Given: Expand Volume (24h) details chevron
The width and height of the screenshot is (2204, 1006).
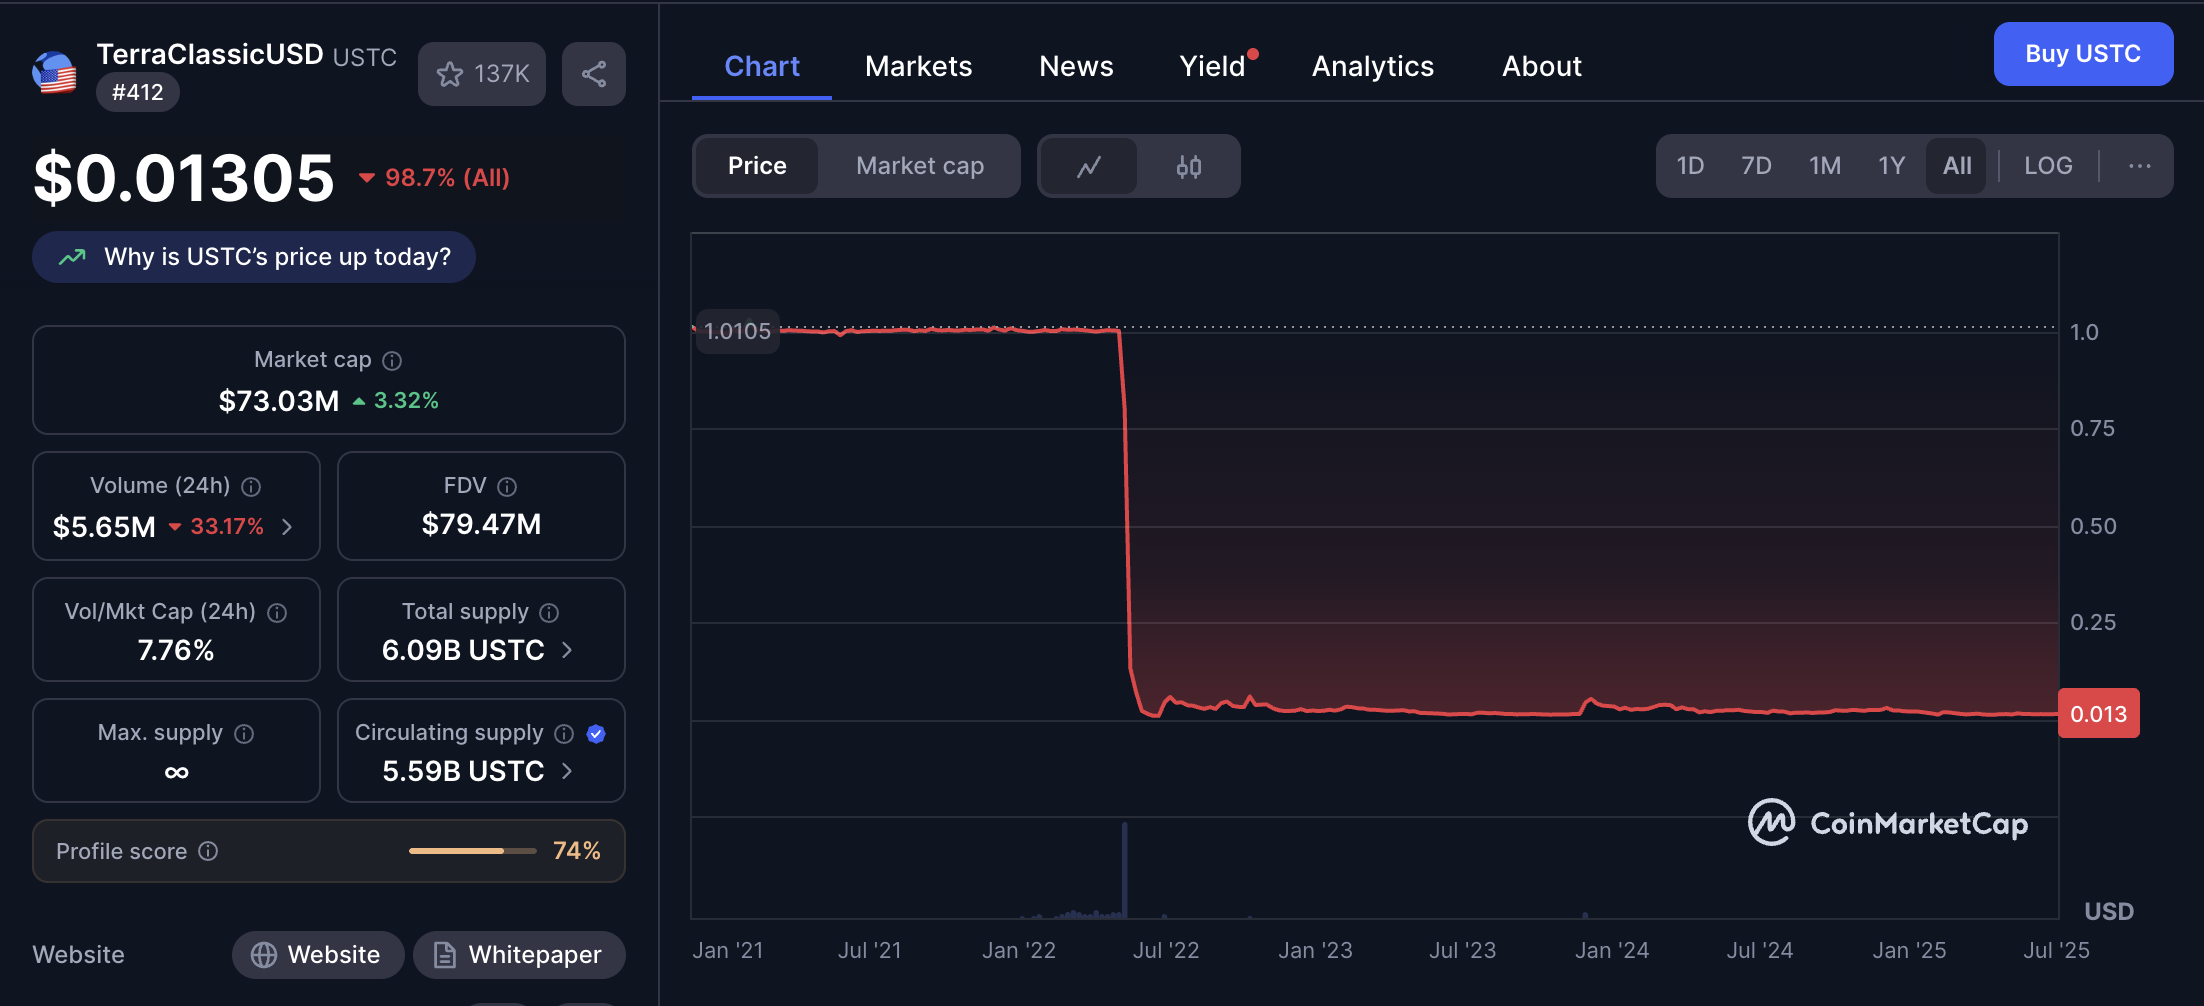Looking at the screenshot, I should [287, 525].
